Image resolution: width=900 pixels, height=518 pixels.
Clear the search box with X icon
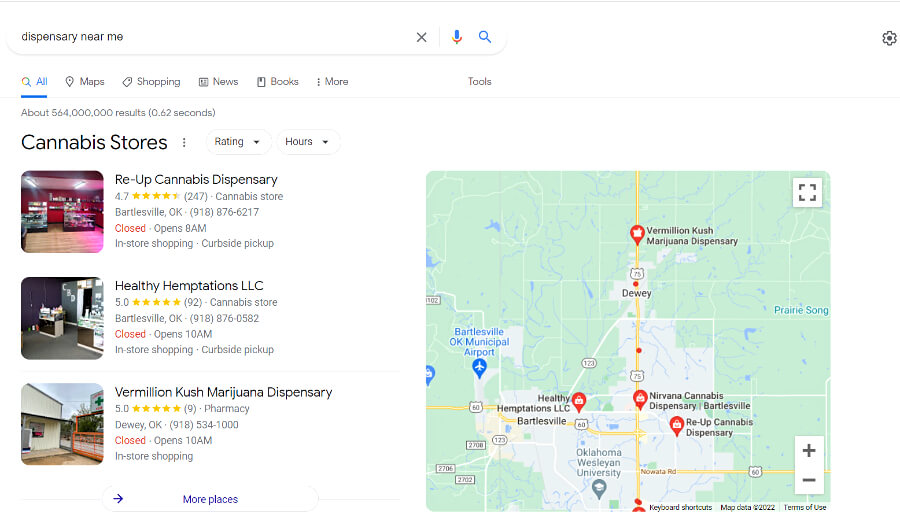pos(421,37)
